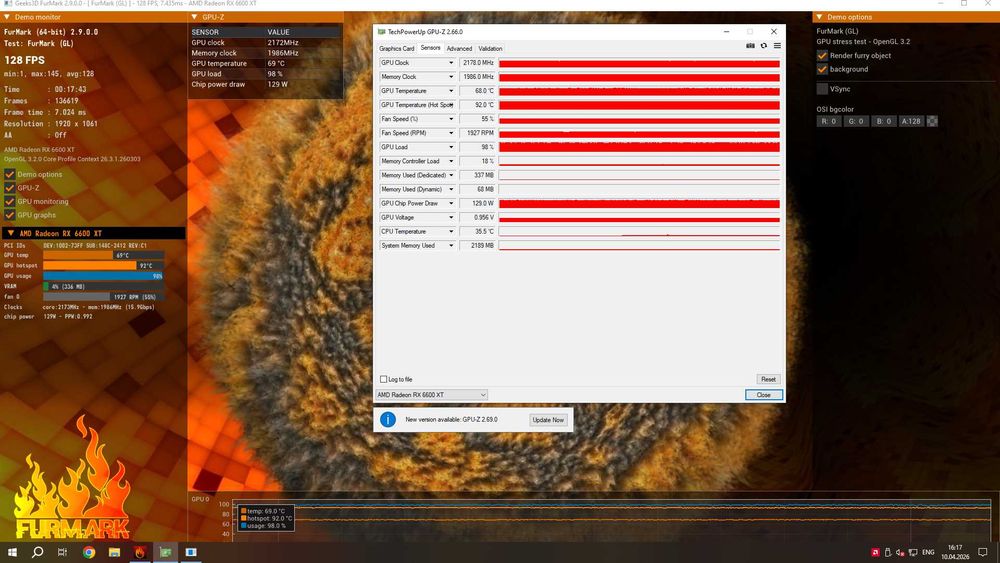Open the GPU-Z hamburger menu icon

point(777,46)
